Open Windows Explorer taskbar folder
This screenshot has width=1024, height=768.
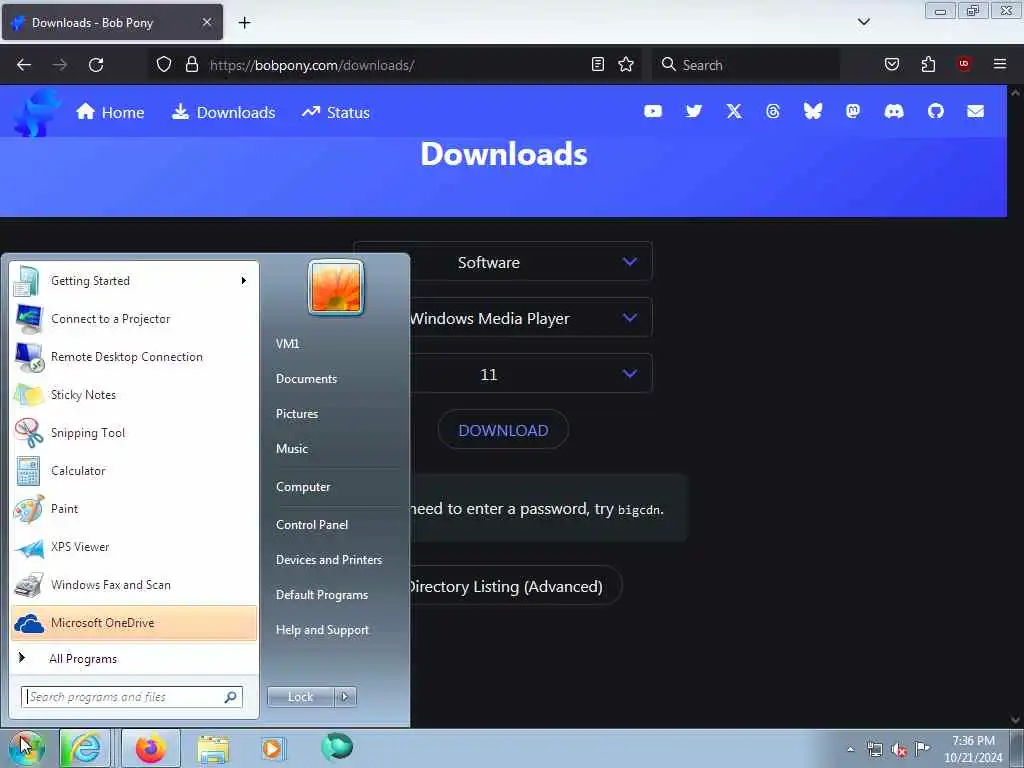click(214, 748)
